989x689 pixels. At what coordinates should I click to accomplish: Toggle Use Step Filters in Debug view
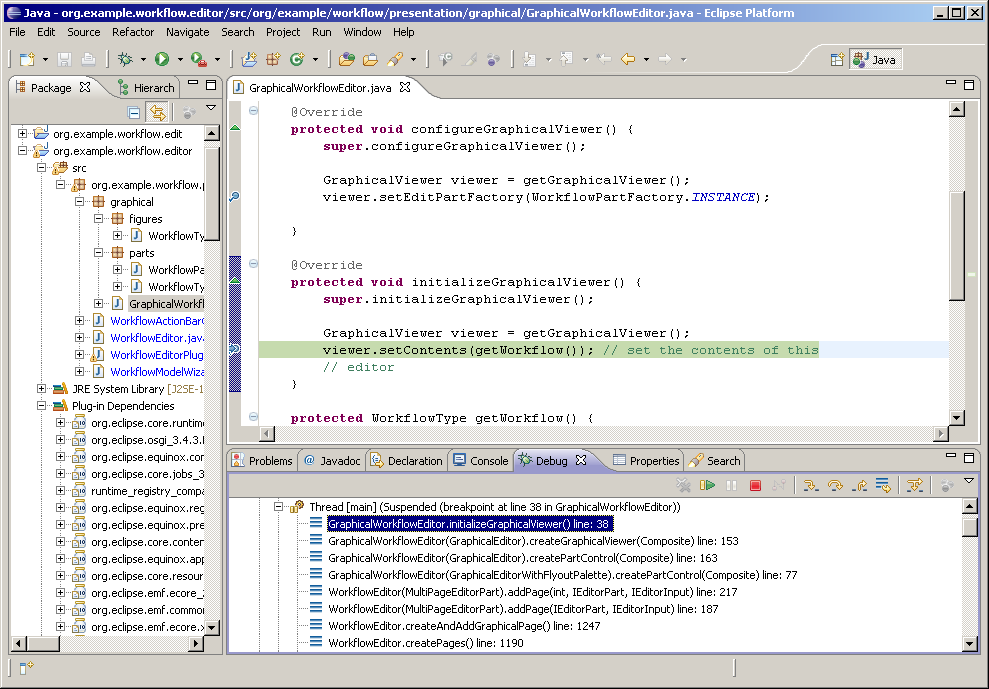click(x=914, y=485)
